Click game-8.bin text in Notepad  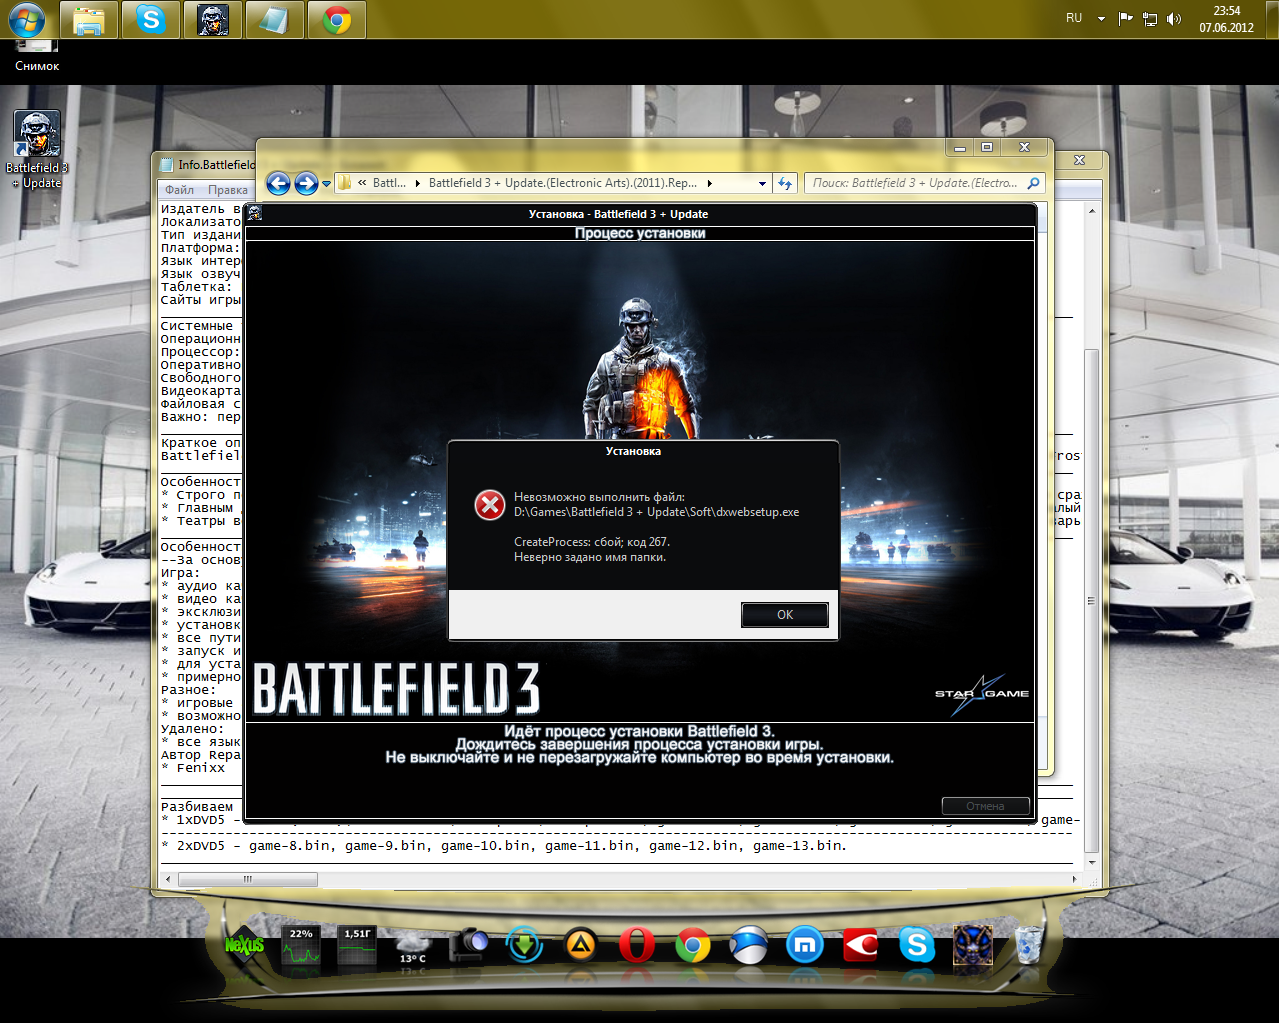click(x=290, y=846)
